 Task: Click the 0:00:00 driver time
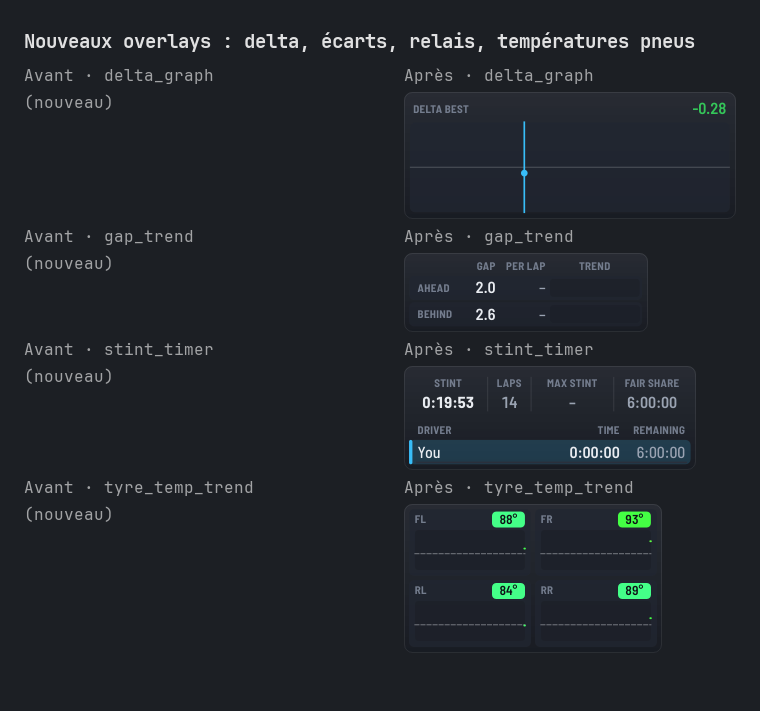point(594,453)
